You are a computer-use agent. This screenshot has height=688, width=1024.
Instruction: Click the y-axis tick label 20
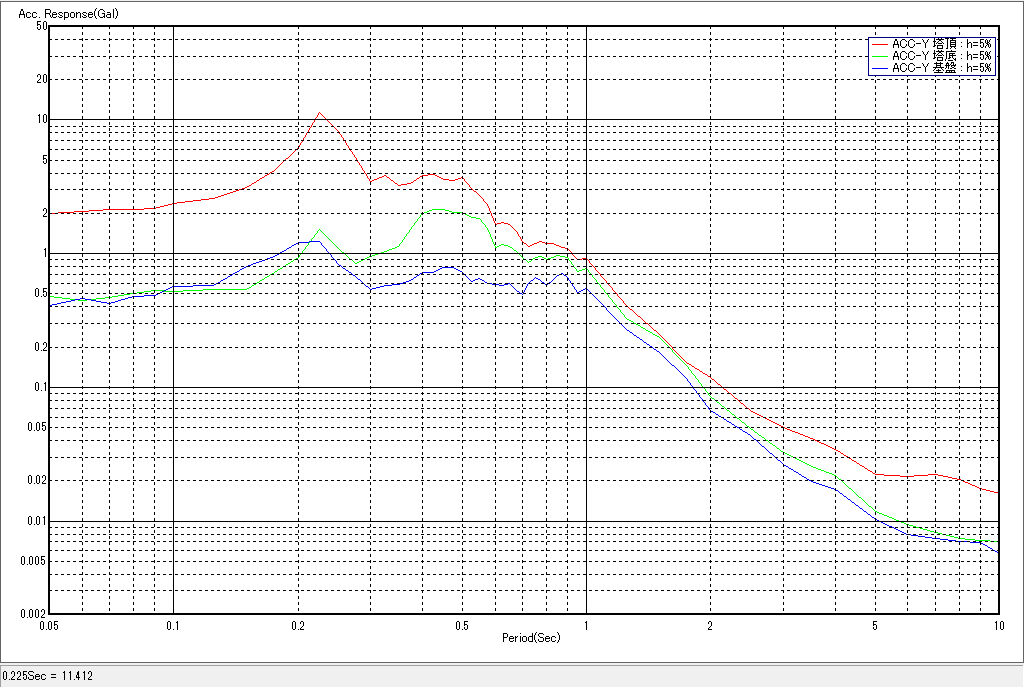41,79
